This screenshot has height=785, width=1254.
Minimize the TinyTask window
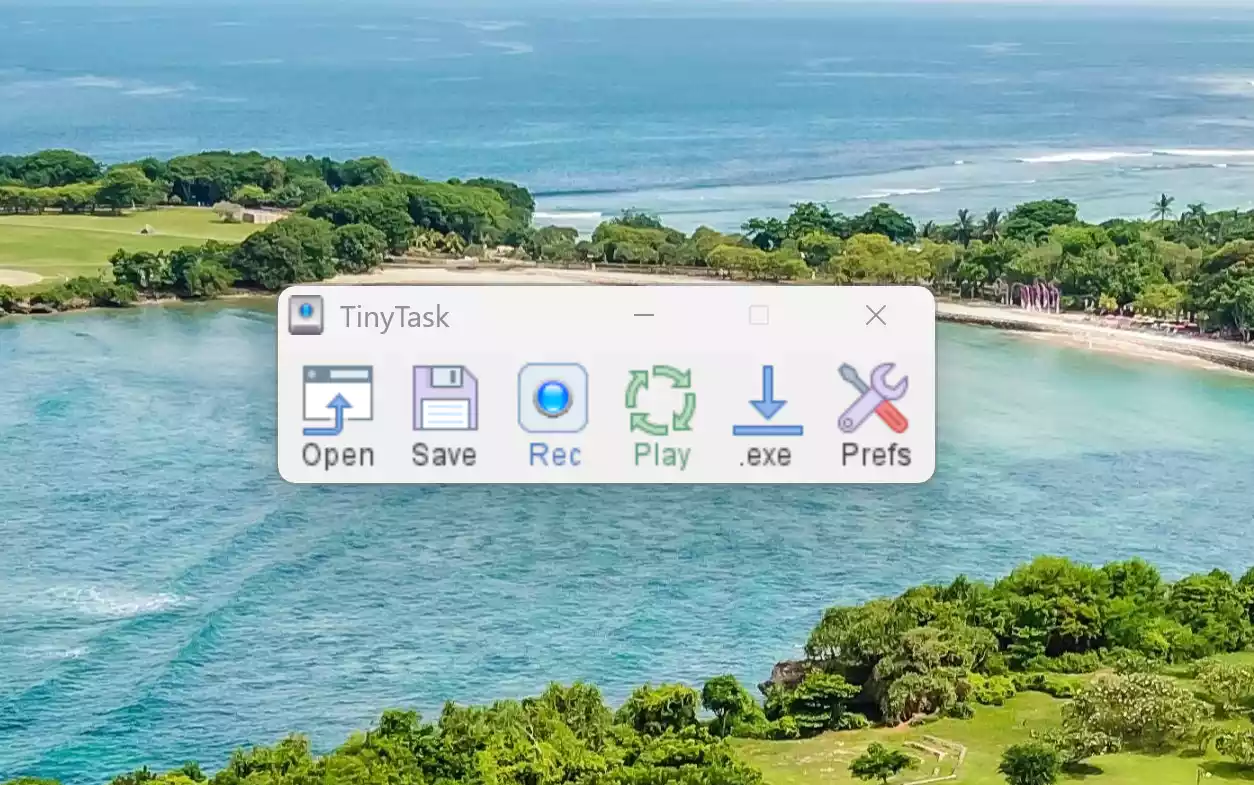pos(643,315)
